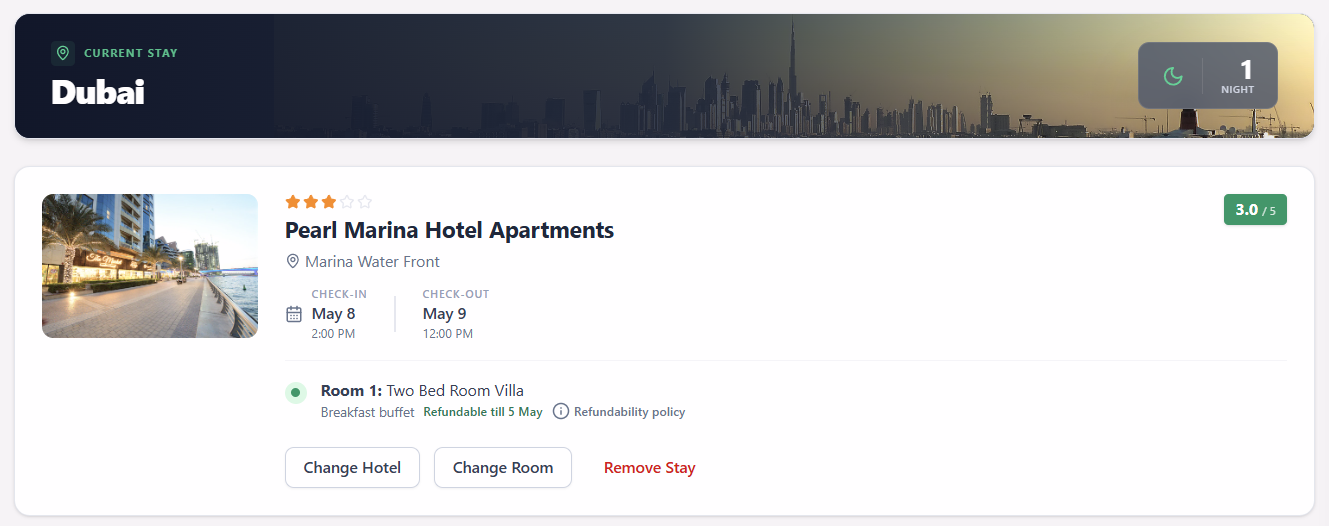Image resolution: width=1329 pixels, height=526 pixels.
Task: Select the Room 1 green radio indicator
Action: click(295, 392)
